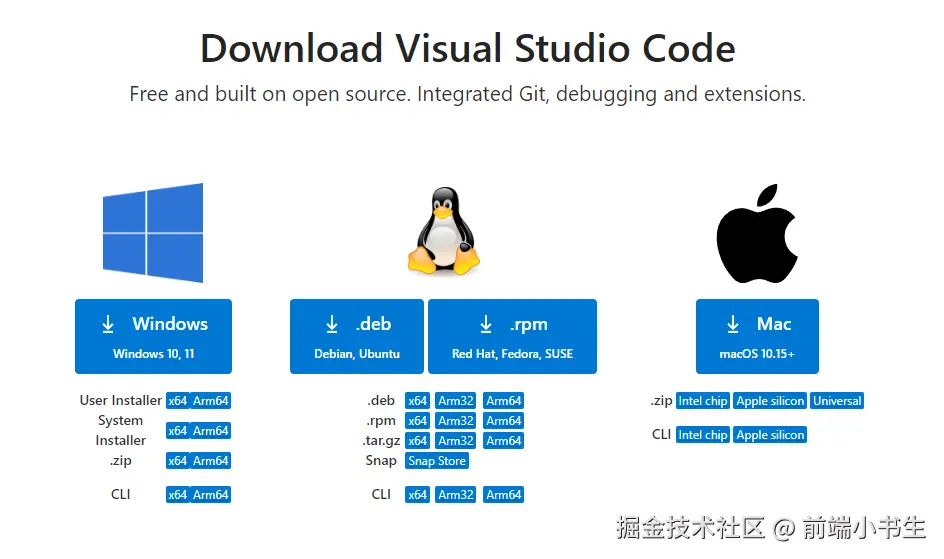Click the "Free and built on open source" subtitle

tap(468, 94)
